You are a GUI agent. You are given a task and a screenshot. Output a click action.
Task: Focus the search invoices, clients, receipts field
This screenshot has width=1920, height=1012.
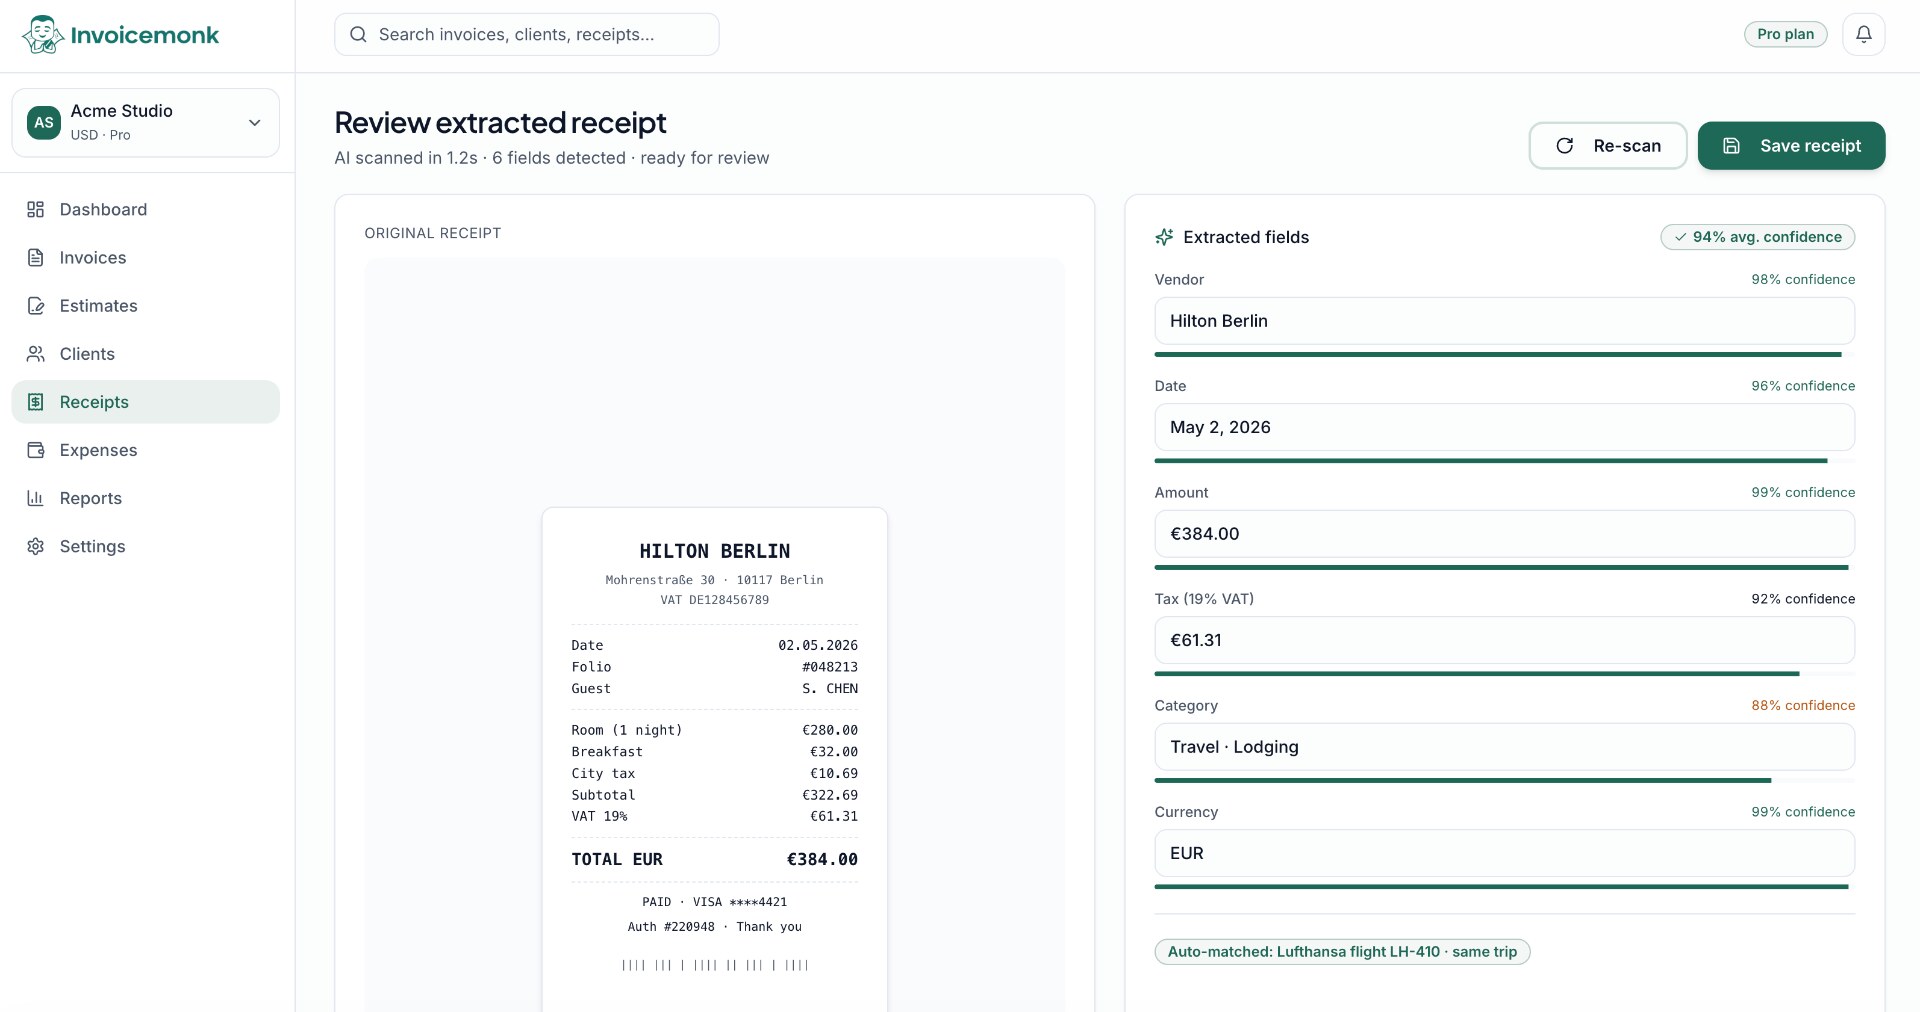click(527, 34)
